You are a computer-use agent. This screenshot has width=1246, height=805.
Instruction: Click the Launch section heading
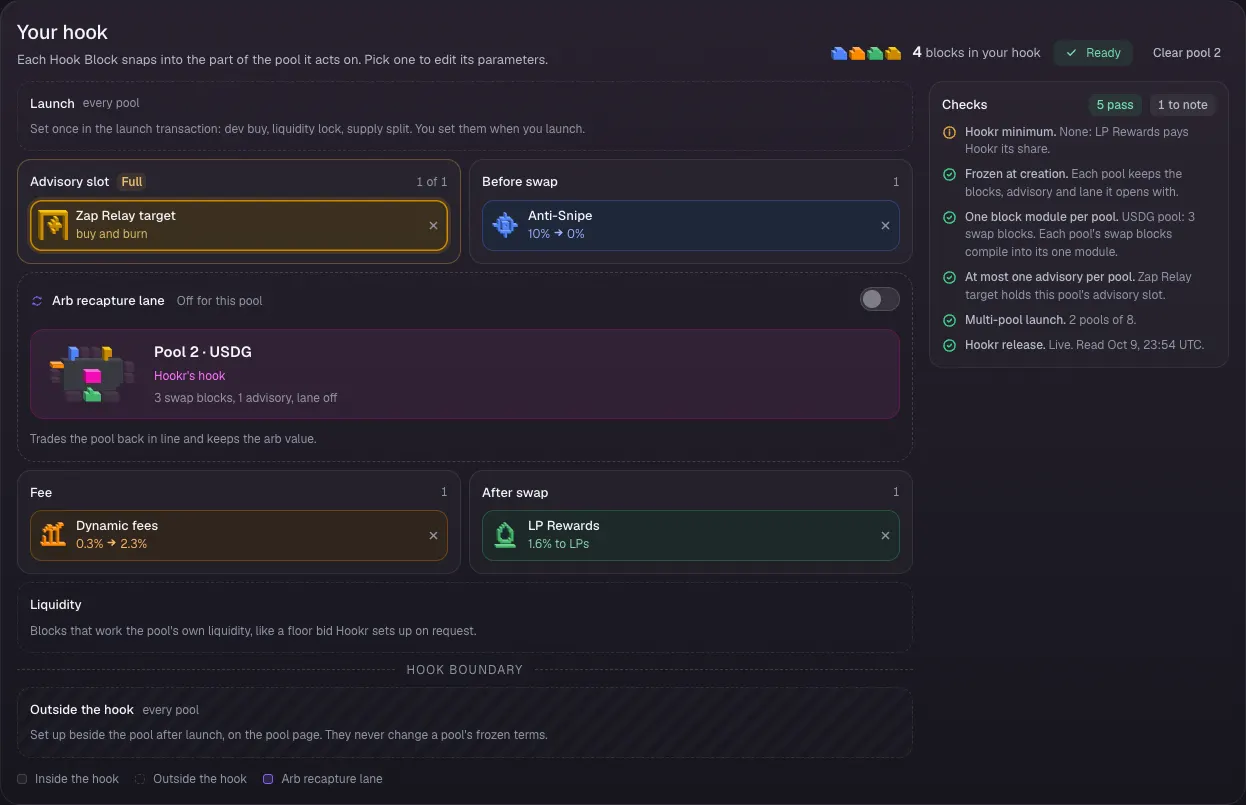tap(52, 103)
